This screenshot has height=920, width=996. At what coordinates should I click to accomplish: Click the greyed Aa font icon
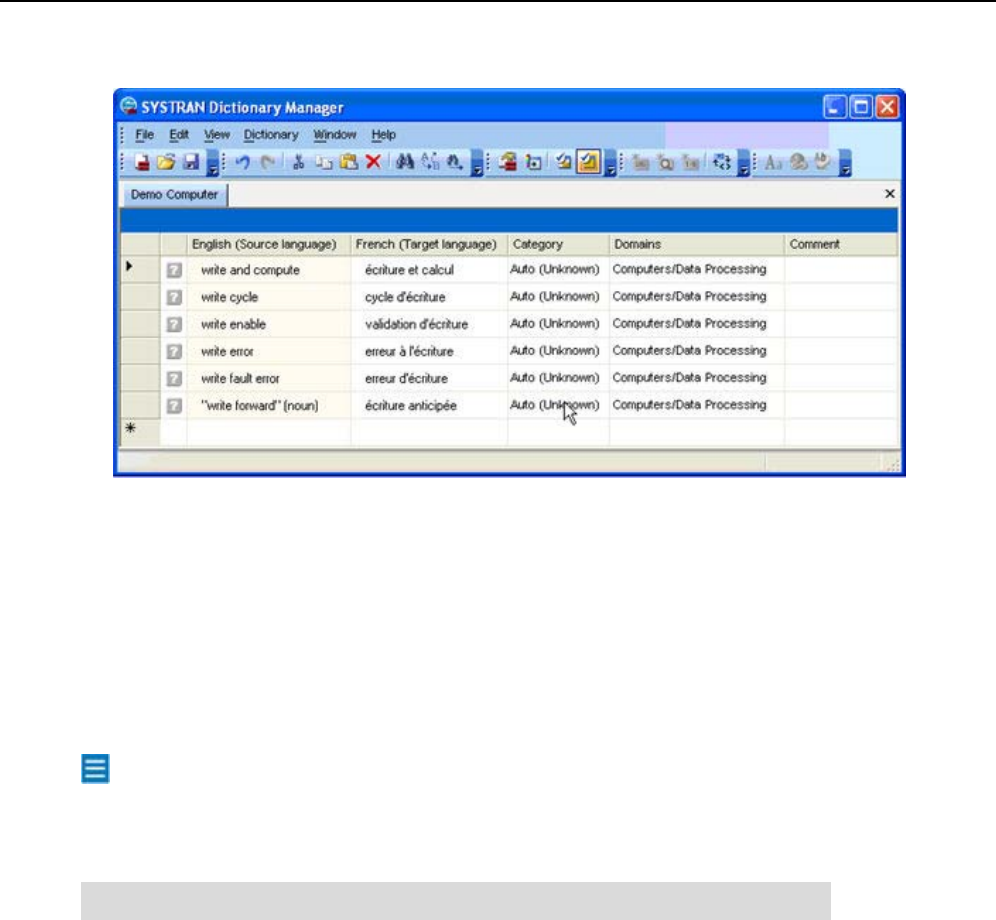773,163
